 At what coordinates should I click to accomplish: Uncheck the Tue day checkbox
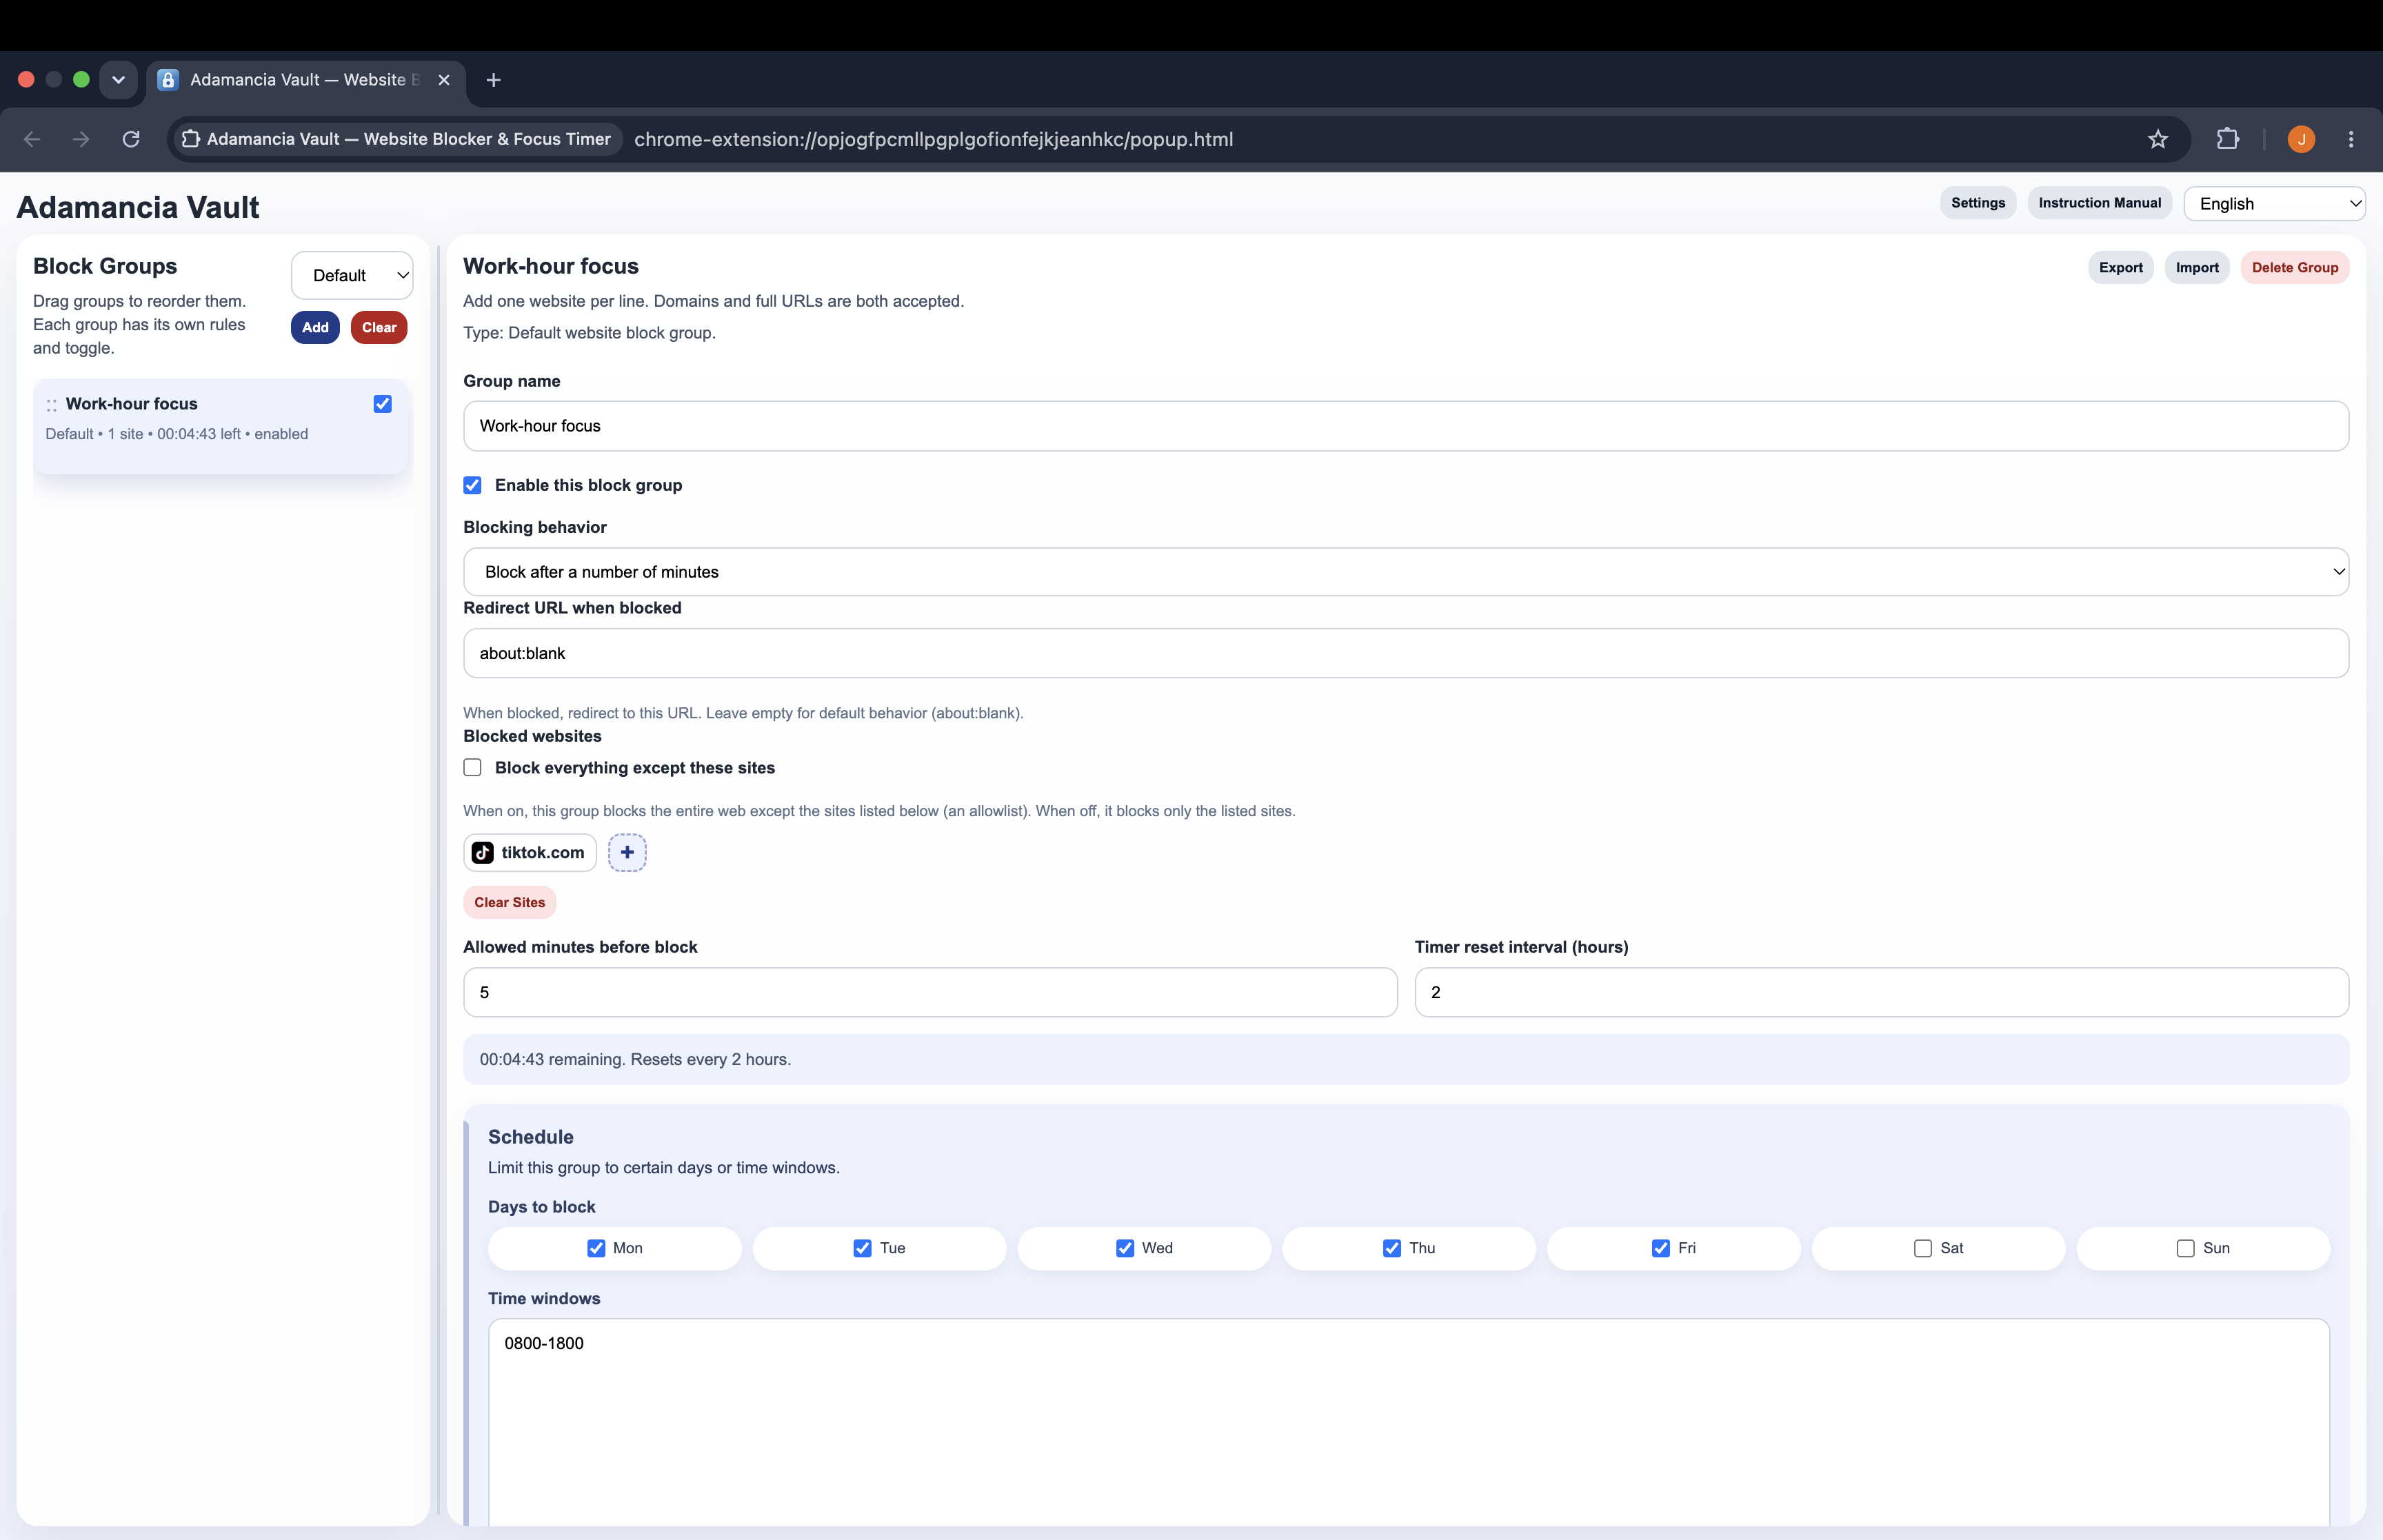862,1248
